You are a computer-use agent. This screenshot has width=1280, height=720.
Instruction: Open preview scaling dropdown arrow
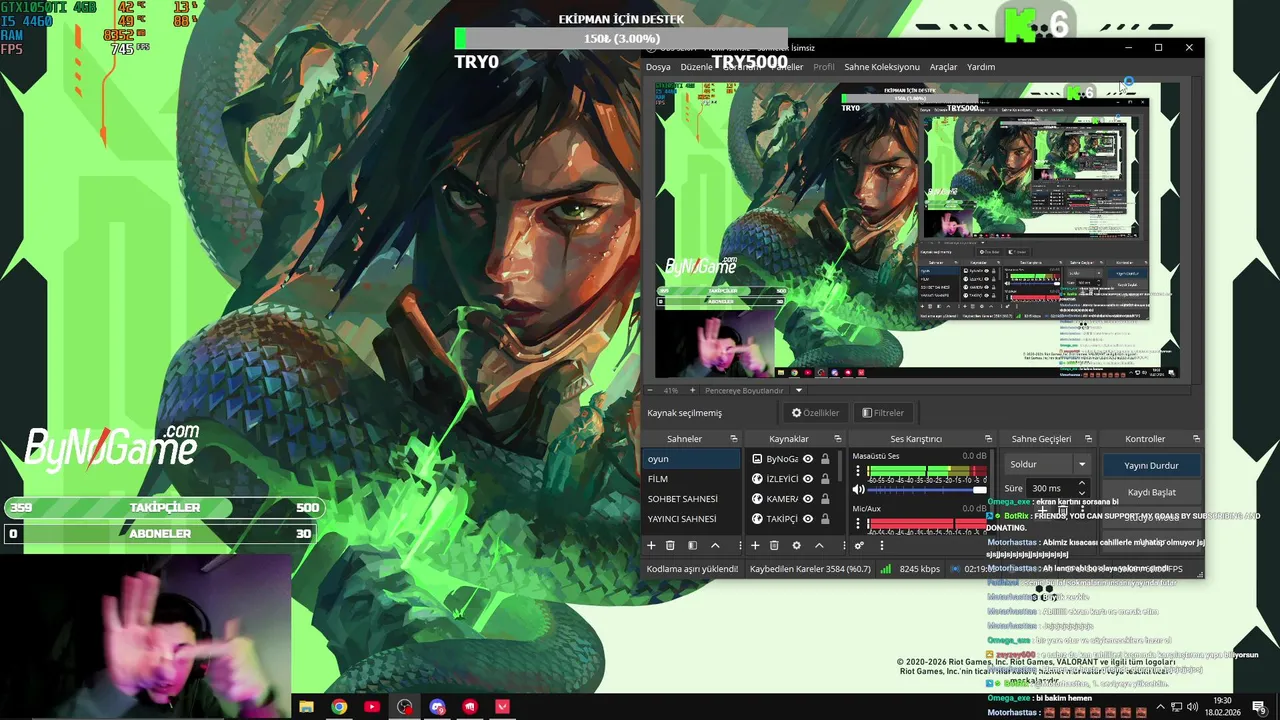[798, 390]
